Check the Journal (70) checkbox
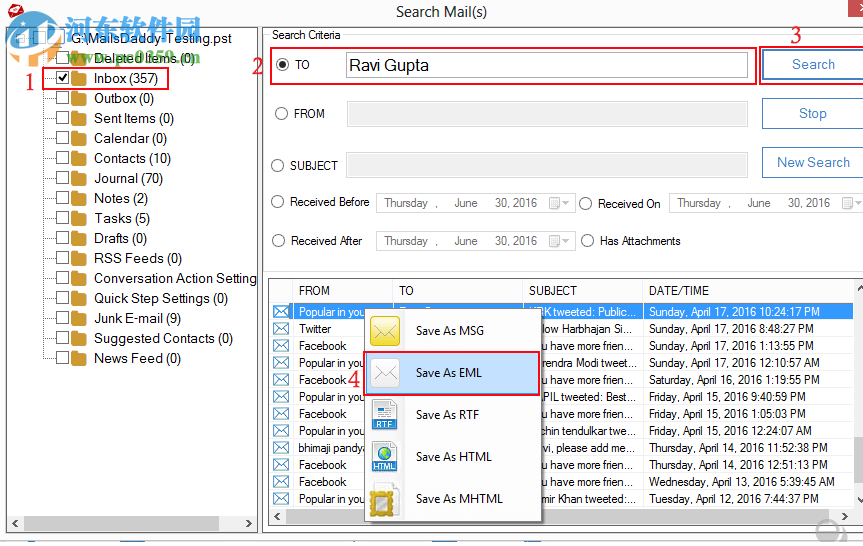863x546 pixels. click(63, 178)
